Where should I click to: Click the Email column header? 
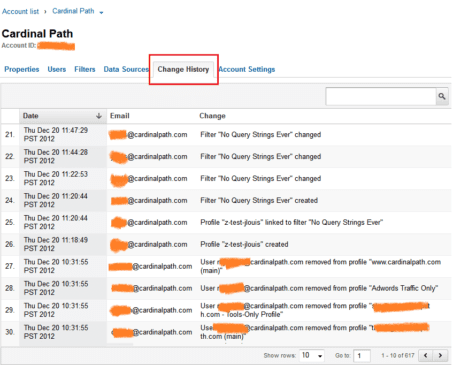click(x=120, y=116)
